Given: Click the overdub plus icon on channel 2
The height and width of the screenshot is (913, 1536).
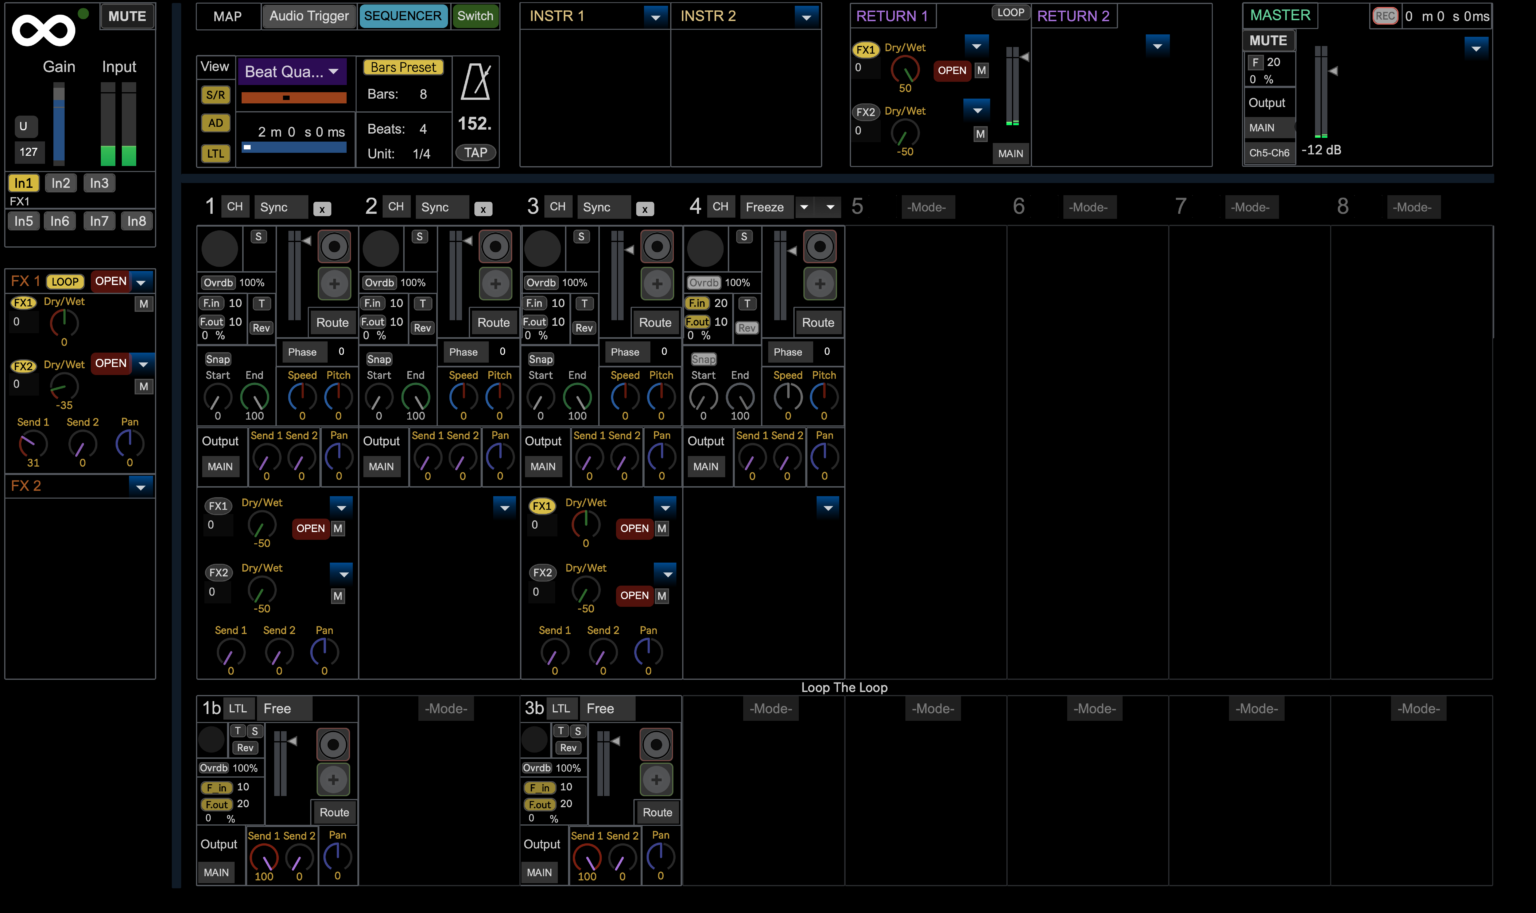Looking at the screenshot, I should point(495,283).
